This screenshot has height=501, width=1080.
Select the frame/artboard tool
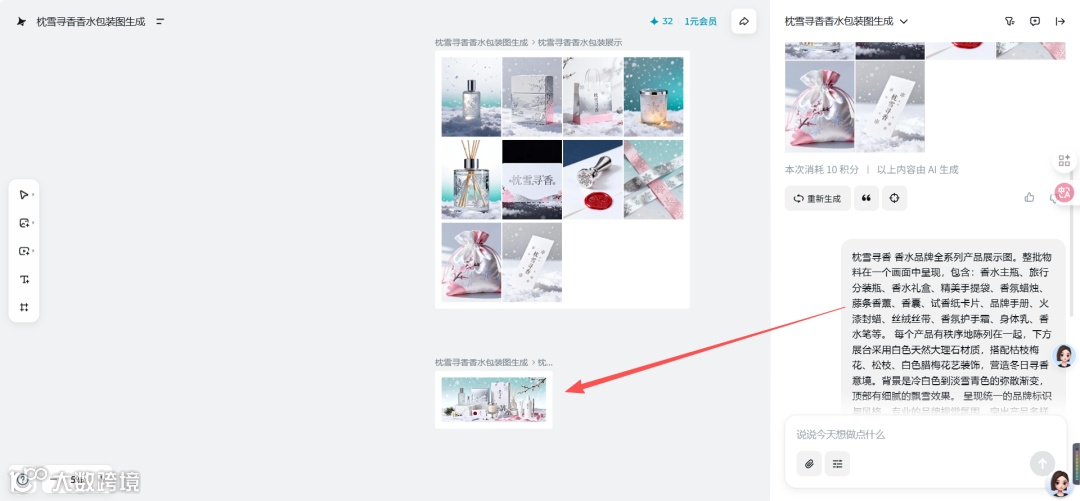click(x=24, y=307)
